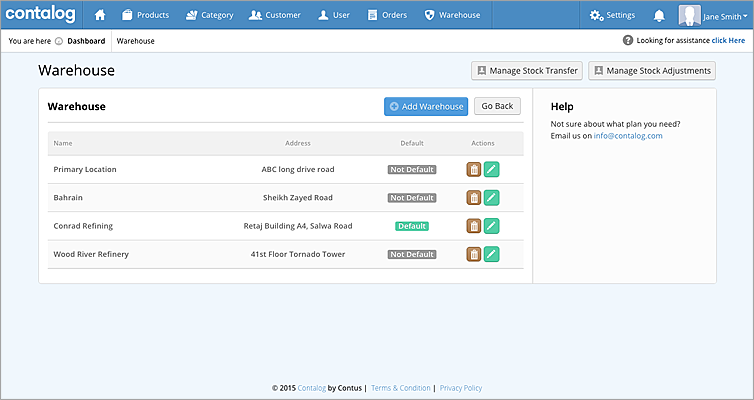
Task: Edit the Wood River Refinery warehouse
Action: (x=491, y=254)
